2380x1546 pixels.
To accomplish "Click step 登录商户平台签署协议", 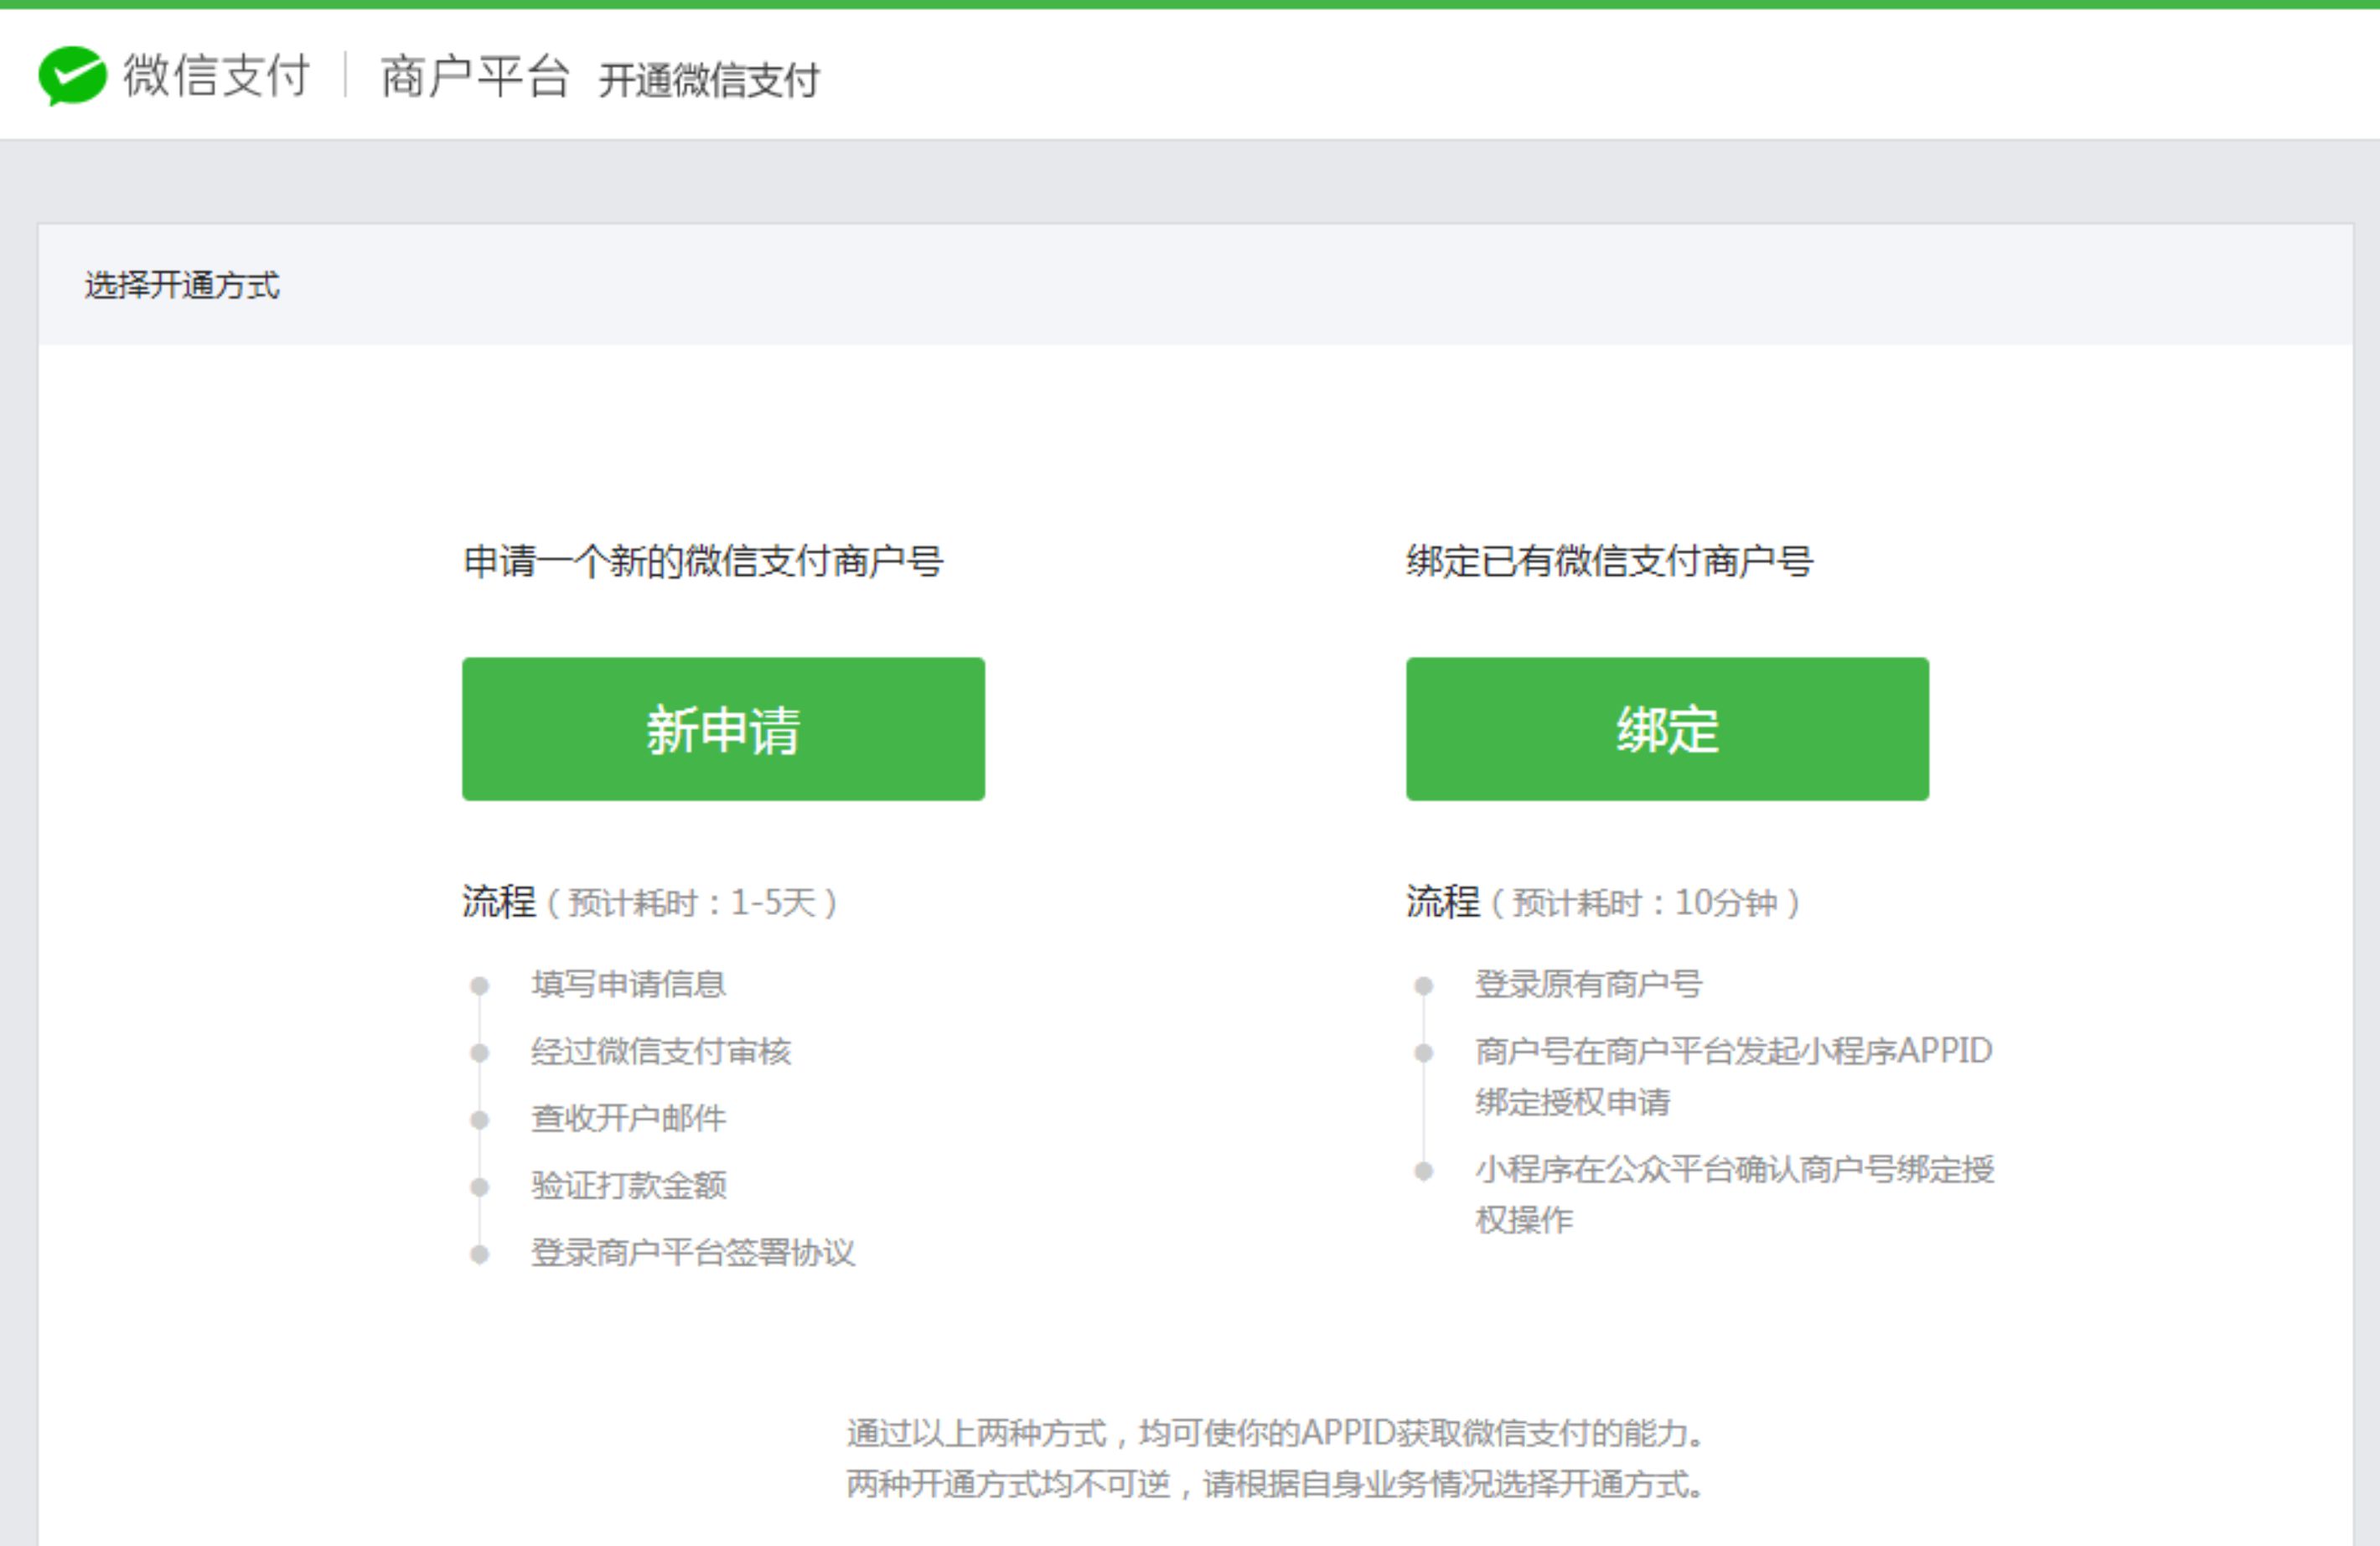I will [x=693, y=1252].
